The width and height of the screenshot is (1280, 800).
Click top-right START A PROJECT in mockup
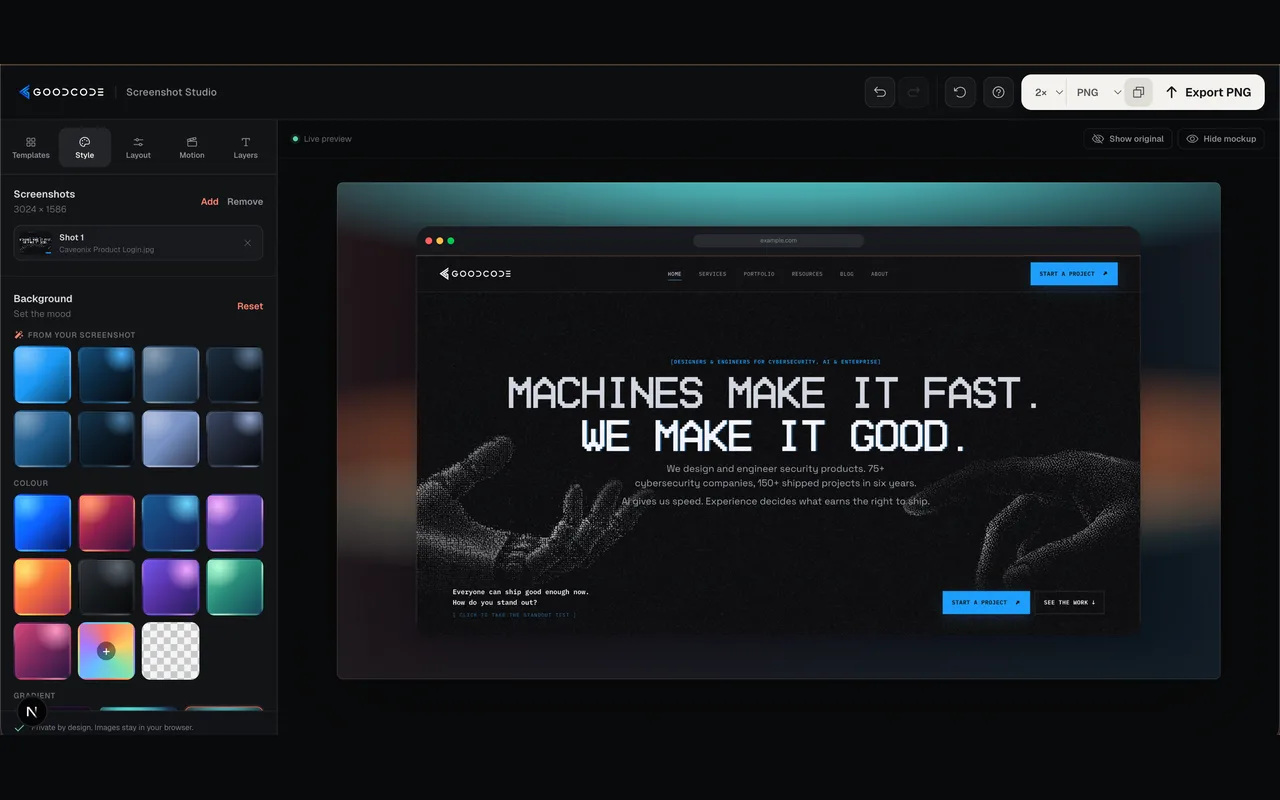[x=1074, y=274]
